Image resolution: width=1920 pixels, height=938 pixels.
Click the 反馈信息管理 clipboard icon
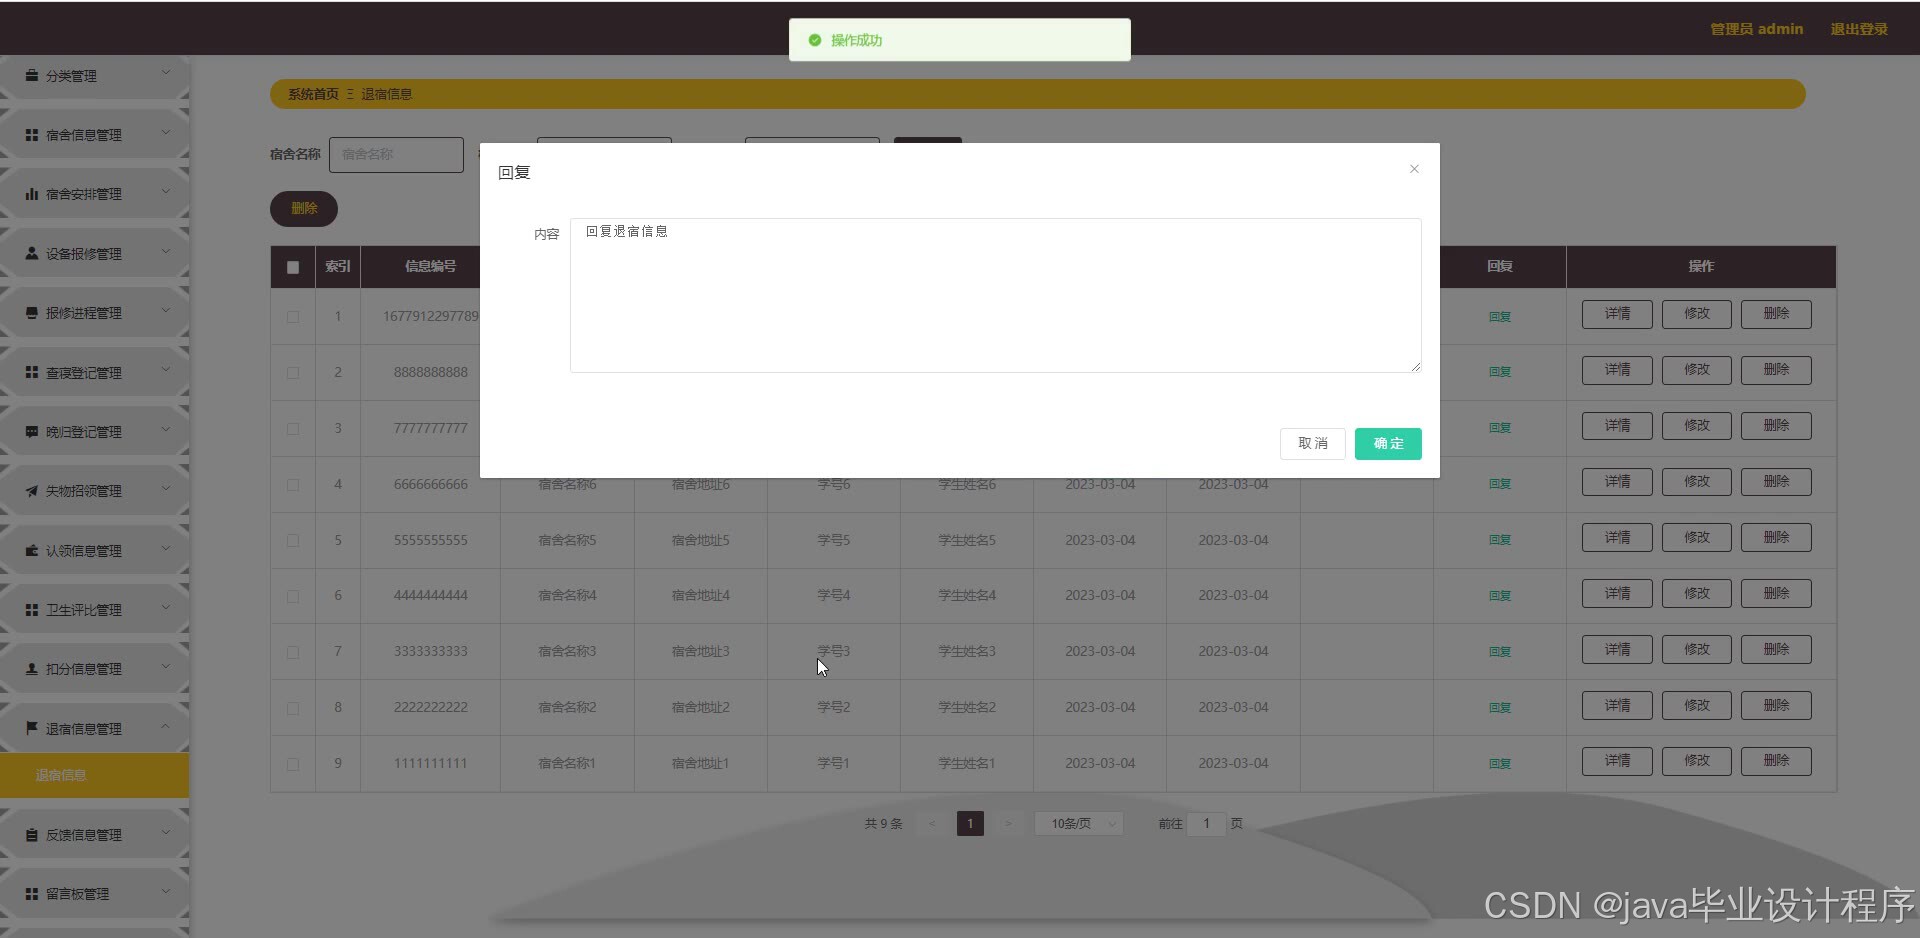point(32,834)
